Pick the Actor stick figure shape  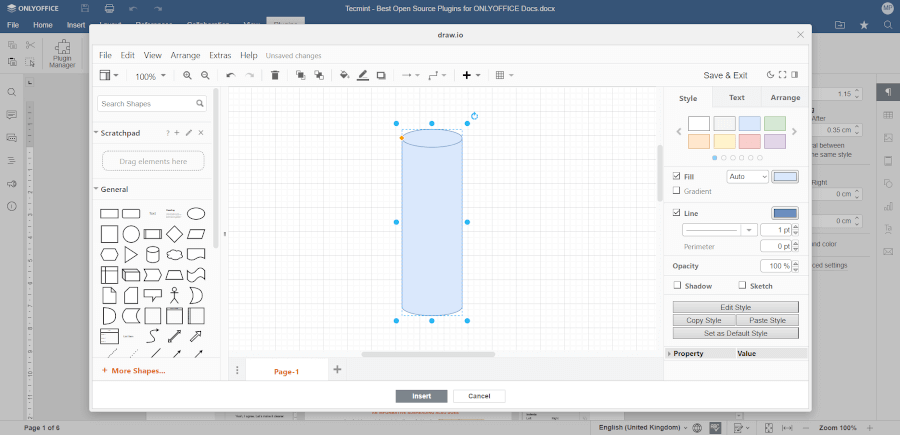pyautogui.click(x=174, y=295)
